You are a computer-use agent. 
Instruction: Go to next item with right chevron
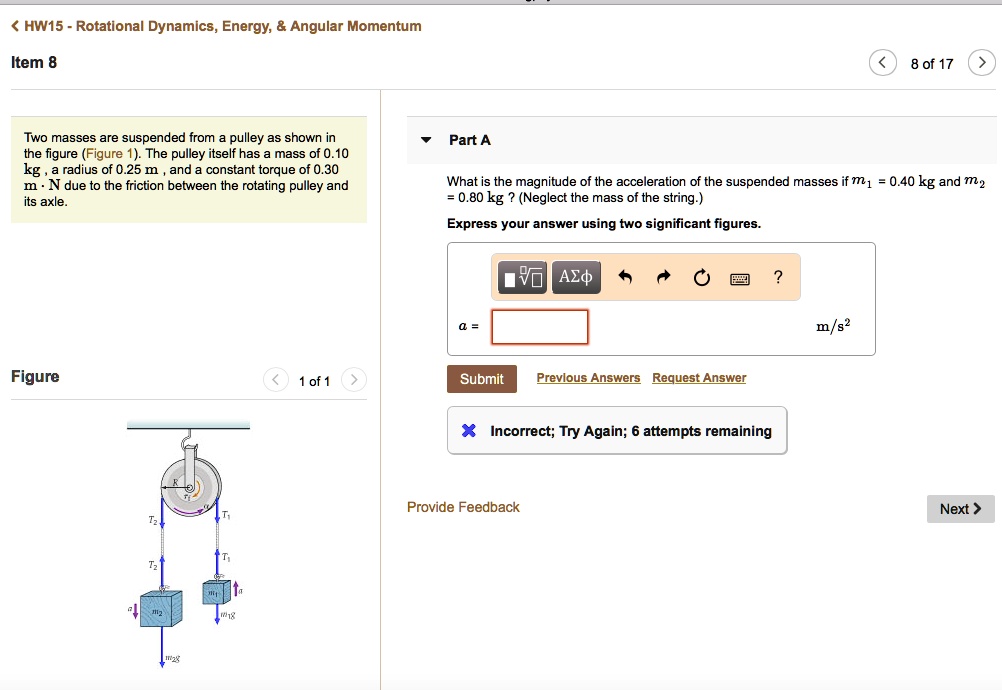point(981,62)
